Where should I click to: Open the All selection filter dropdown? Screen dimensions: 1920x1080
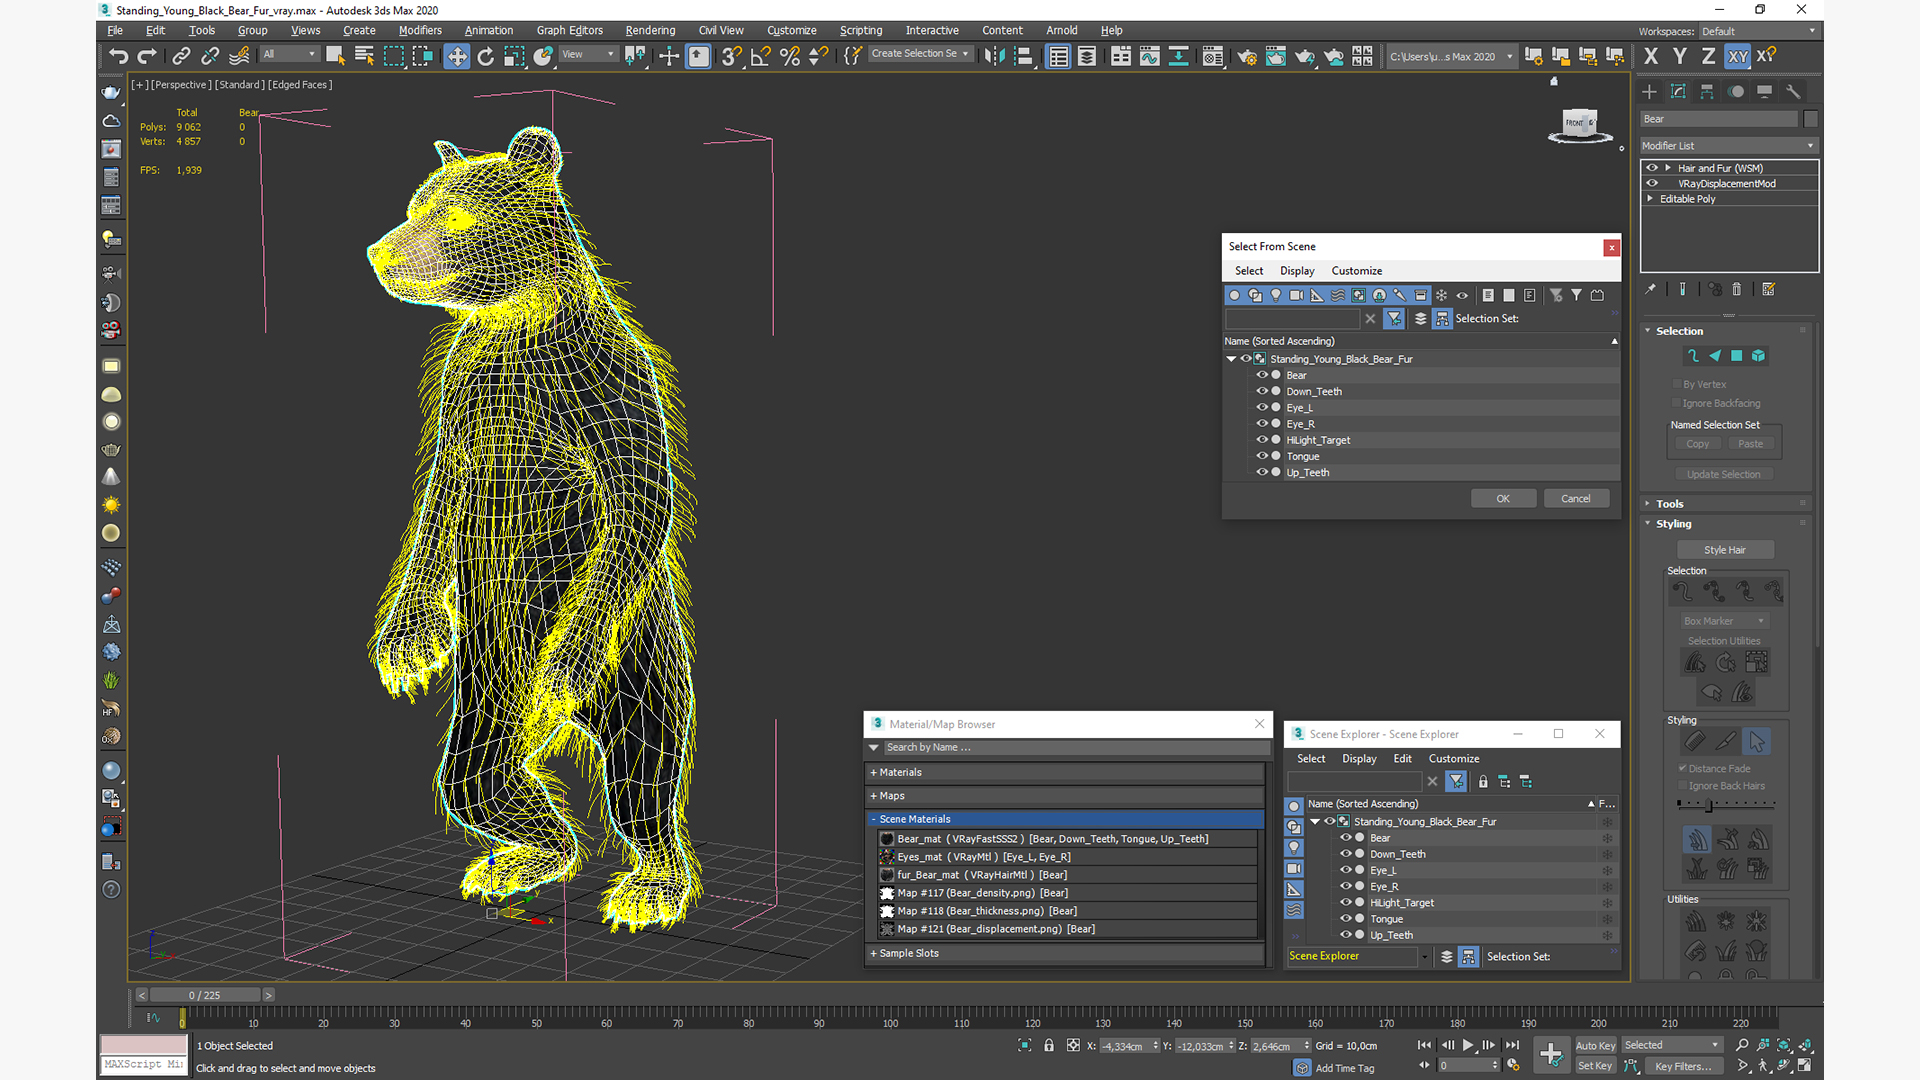click(x=289, y=54)
